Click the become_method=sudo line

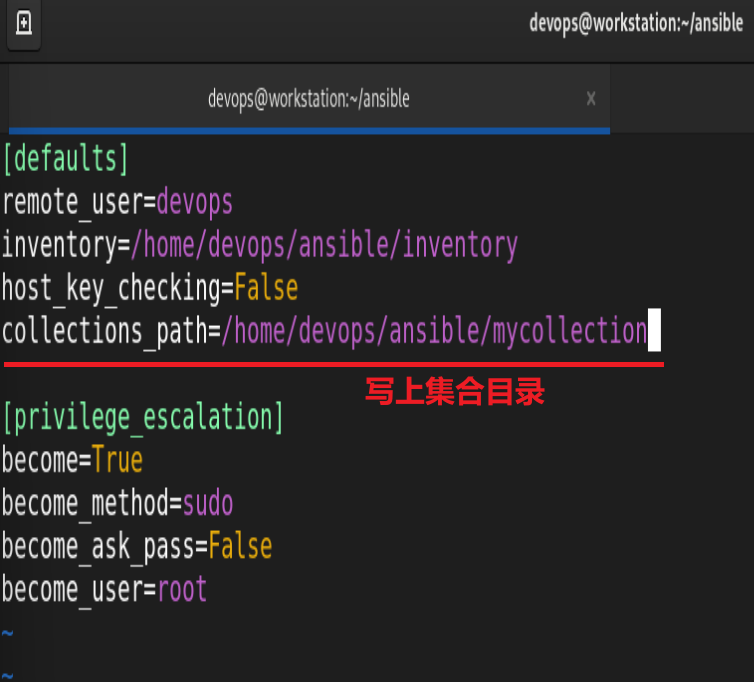click(117, 504)
